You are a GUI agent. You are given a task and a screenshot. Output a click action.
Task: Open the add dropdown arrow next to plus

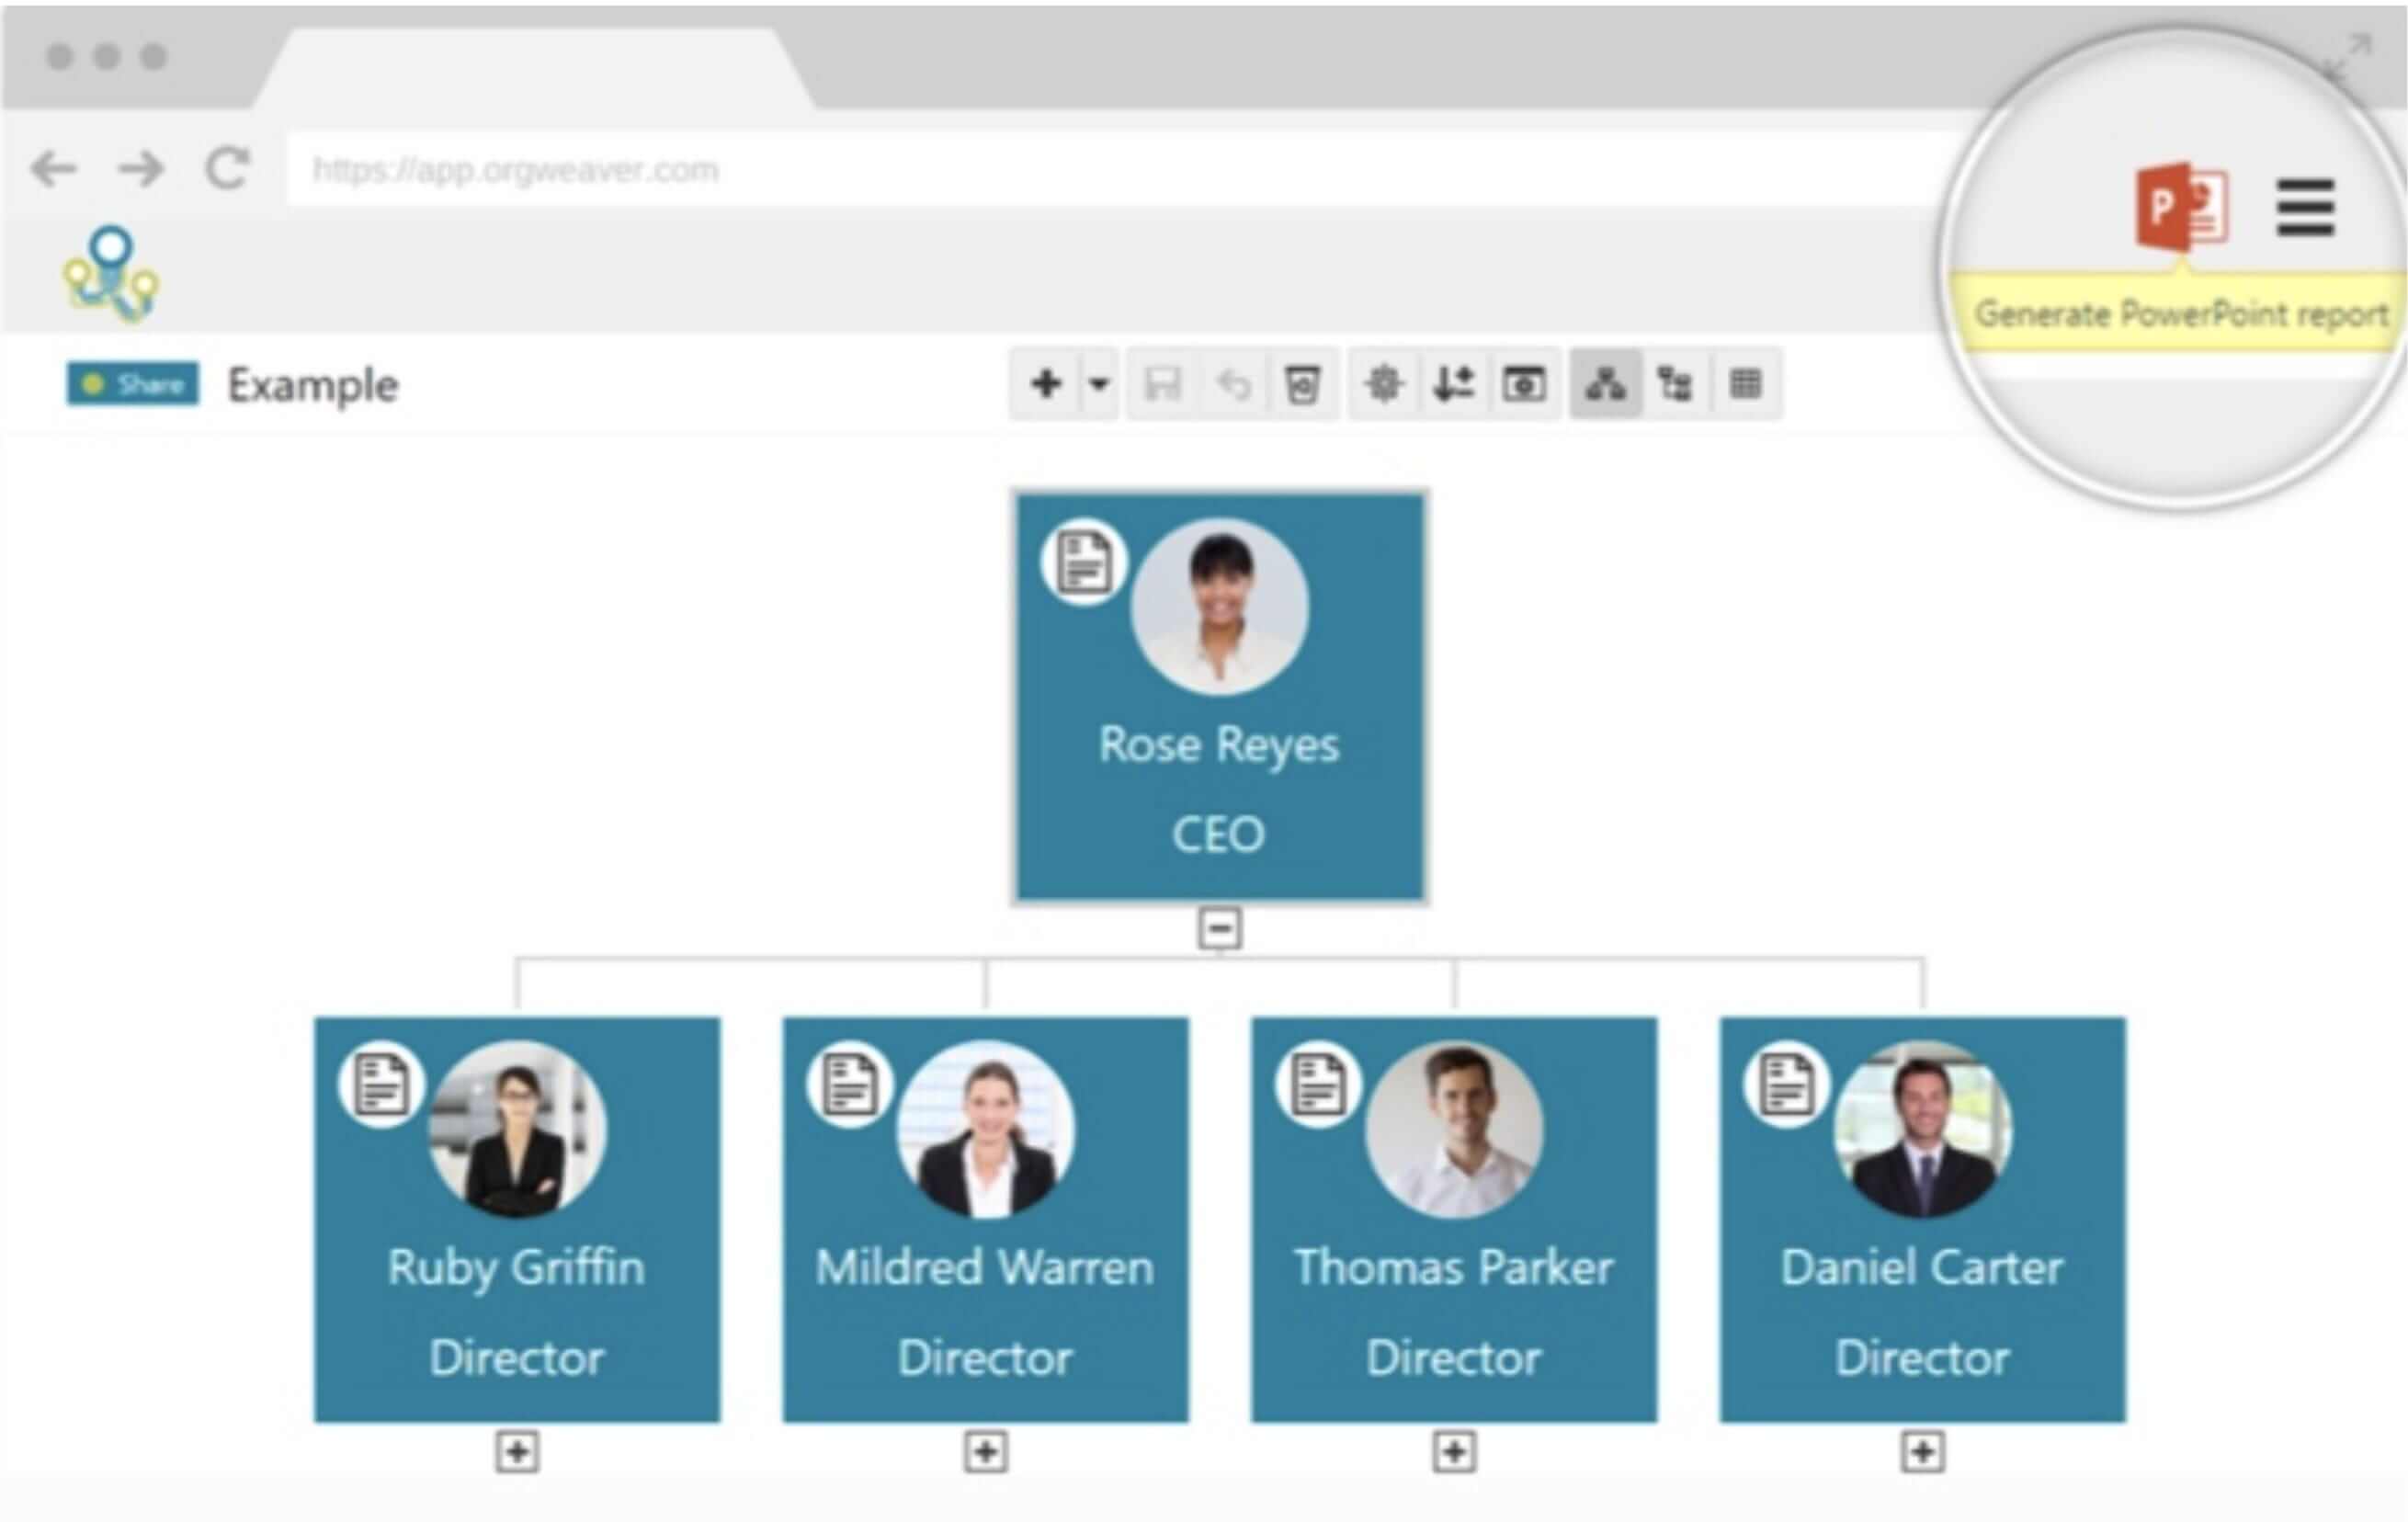[x=1099, y=384]
